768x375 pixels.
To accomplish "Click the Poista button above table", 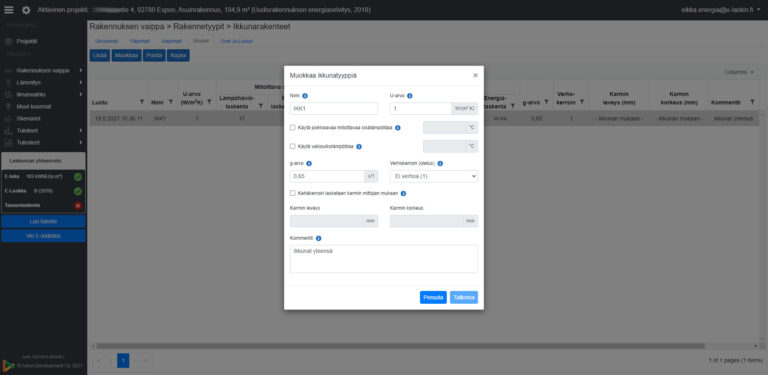I will 154,55.
